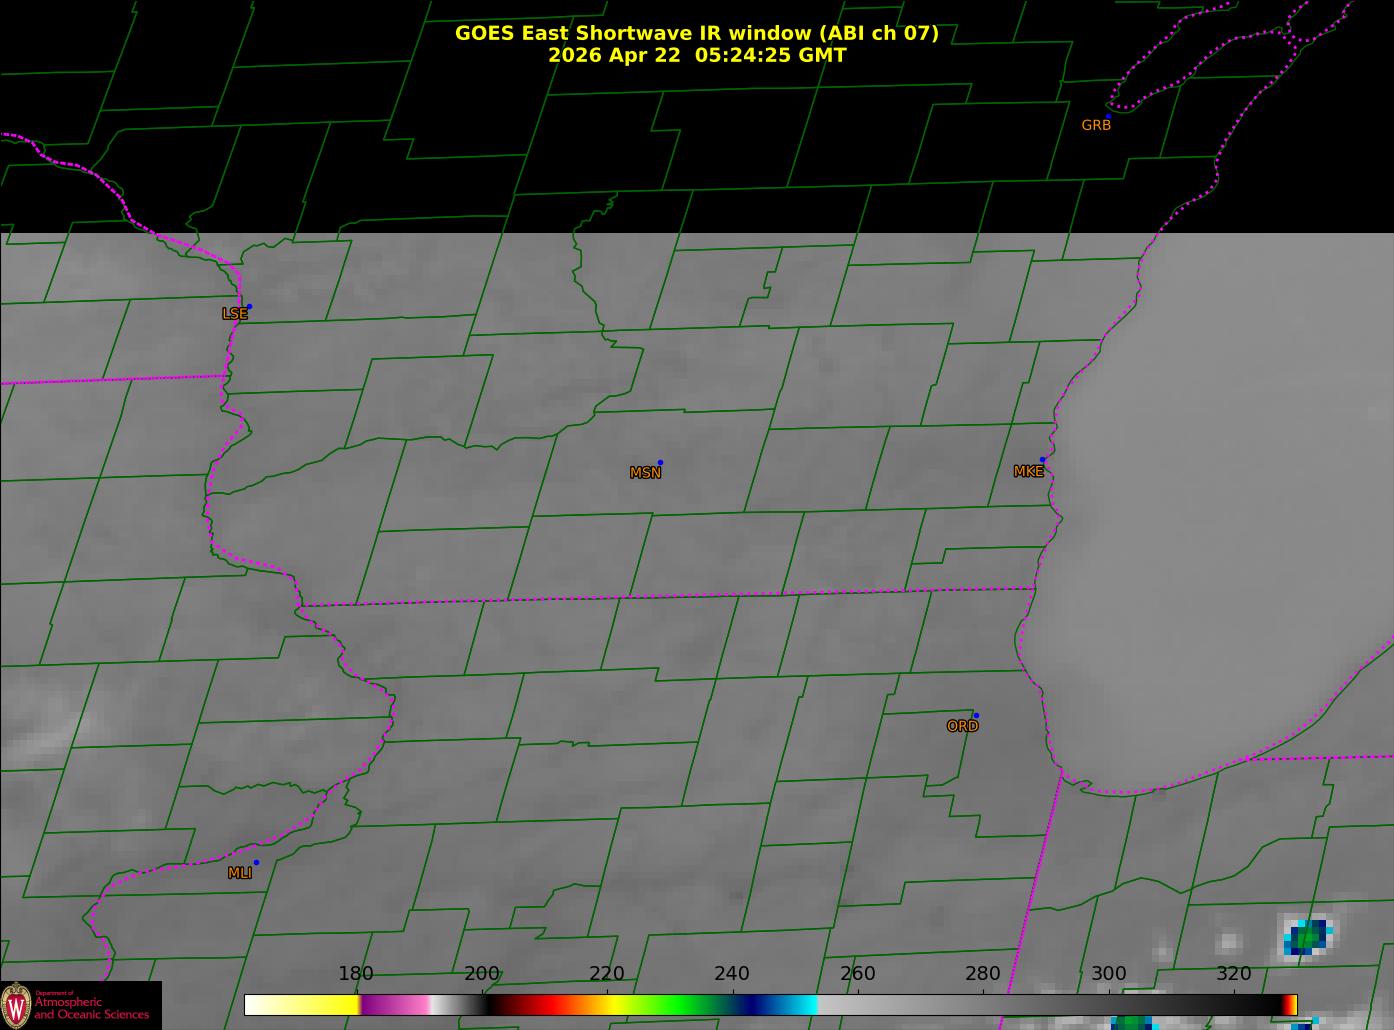
Task: Click the 320 label on the color scale
Action: [x=1233, y=973]
